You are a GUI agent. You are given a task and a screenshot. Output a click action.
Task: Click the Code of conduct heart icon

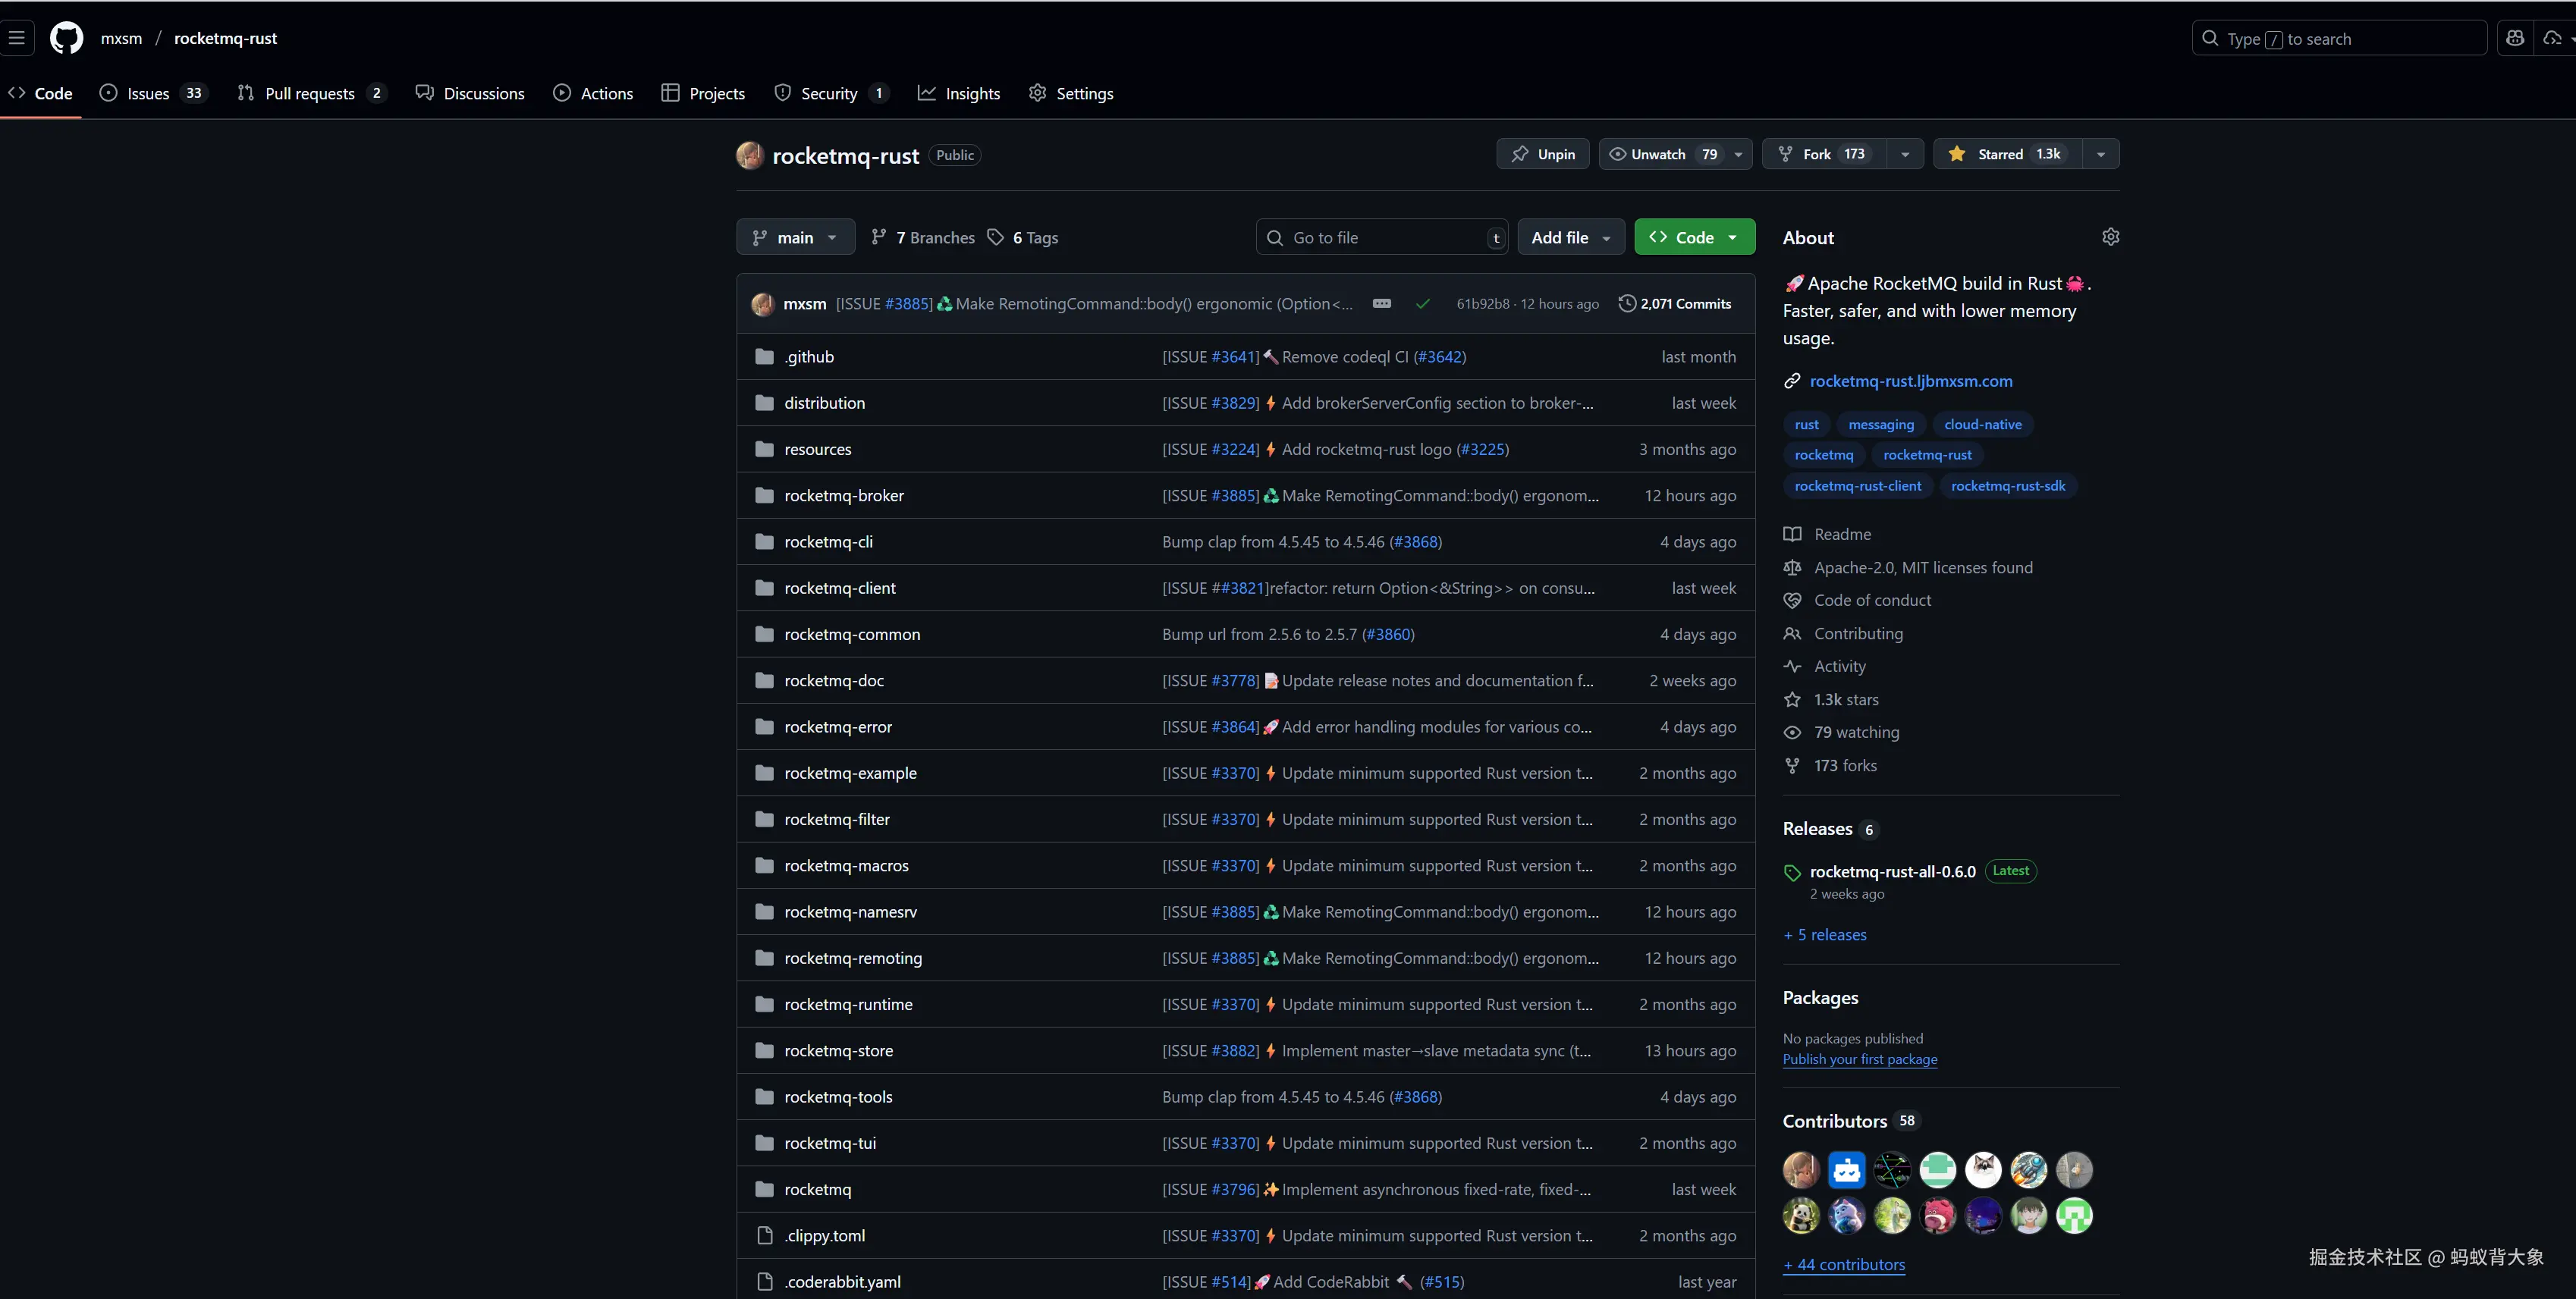pos(1792,600)
